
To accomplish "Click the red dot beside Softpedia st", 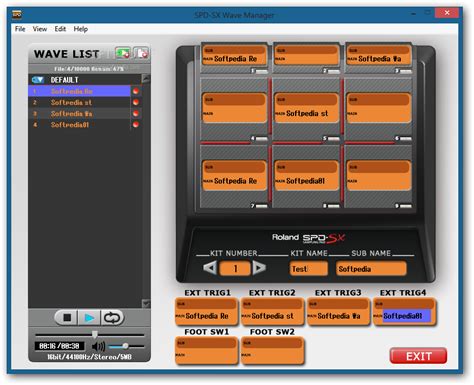I will coord(136,102).
